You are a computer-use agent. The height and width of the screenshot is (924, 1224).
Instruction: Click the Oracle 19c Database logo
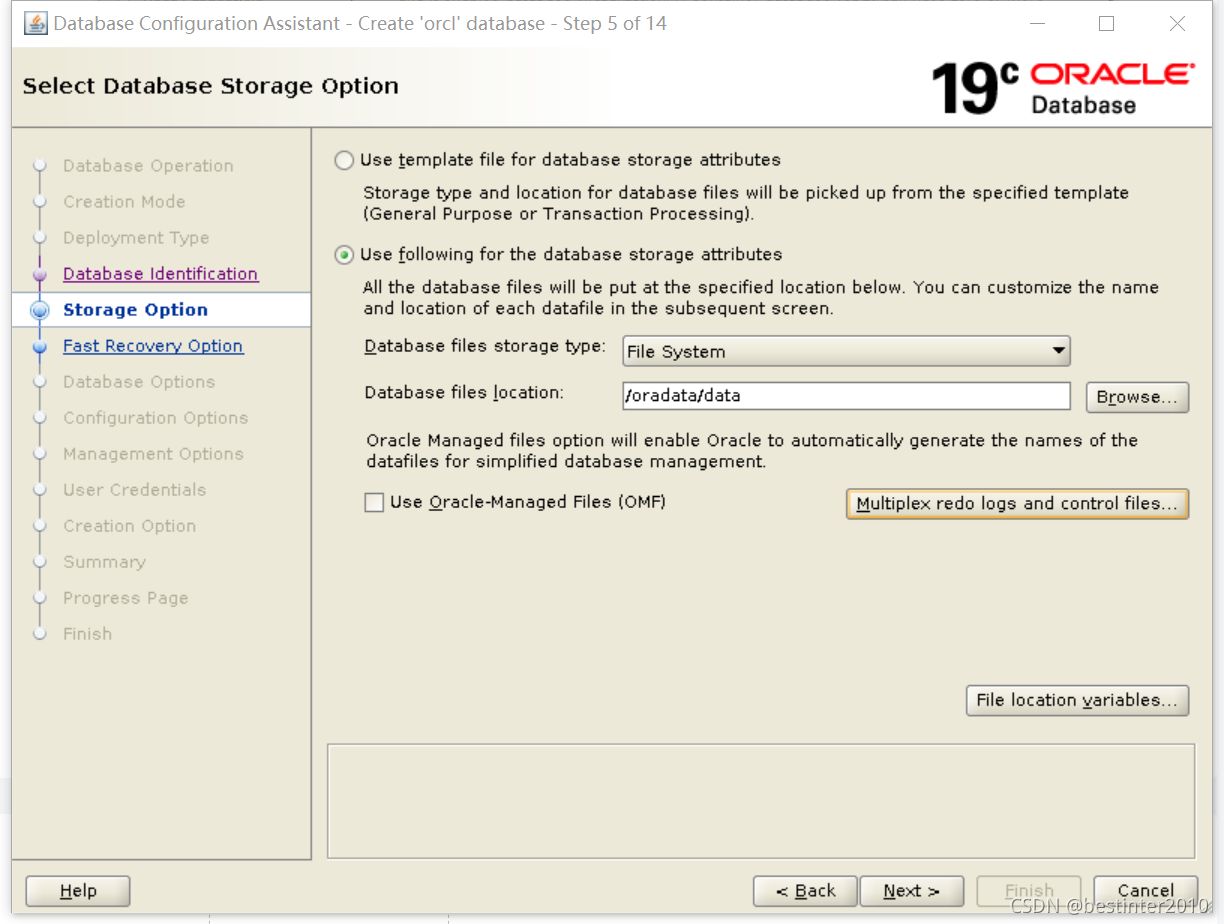coord(1062,88)
